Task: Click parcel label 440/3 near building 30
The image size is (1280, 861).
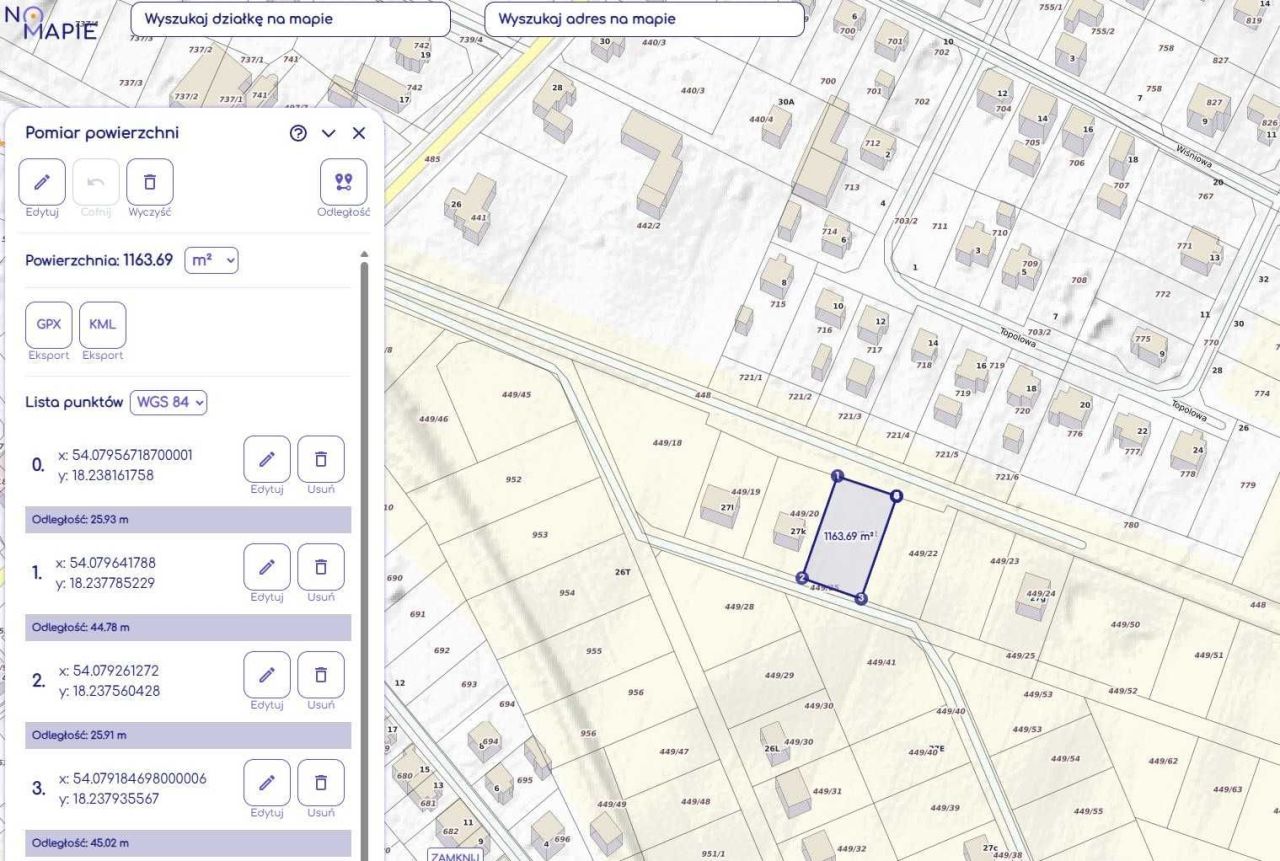Action: 654,43
